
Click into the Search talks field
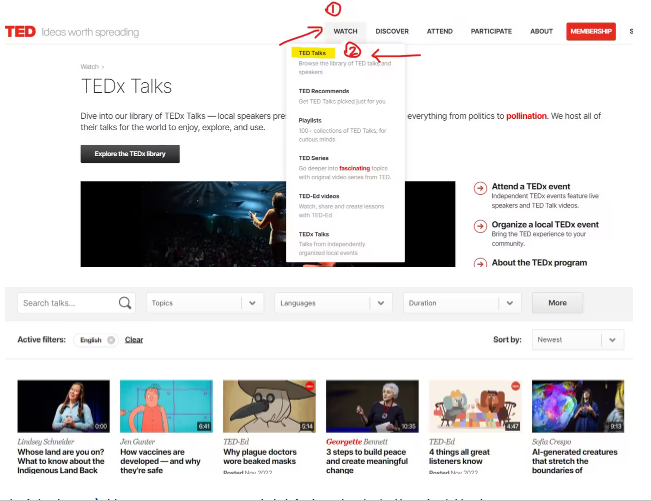(x=65, y=303)
